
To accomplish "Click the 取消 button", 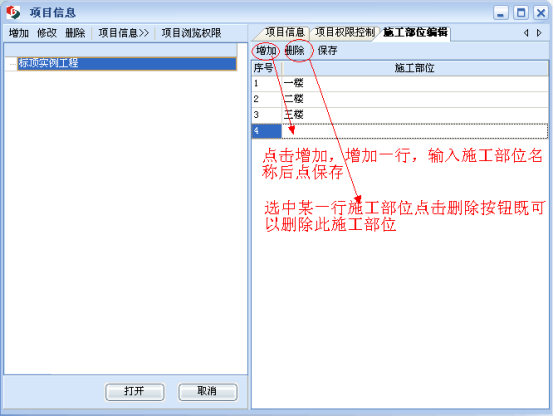I will pyautogui.click(x=208, y=392).
